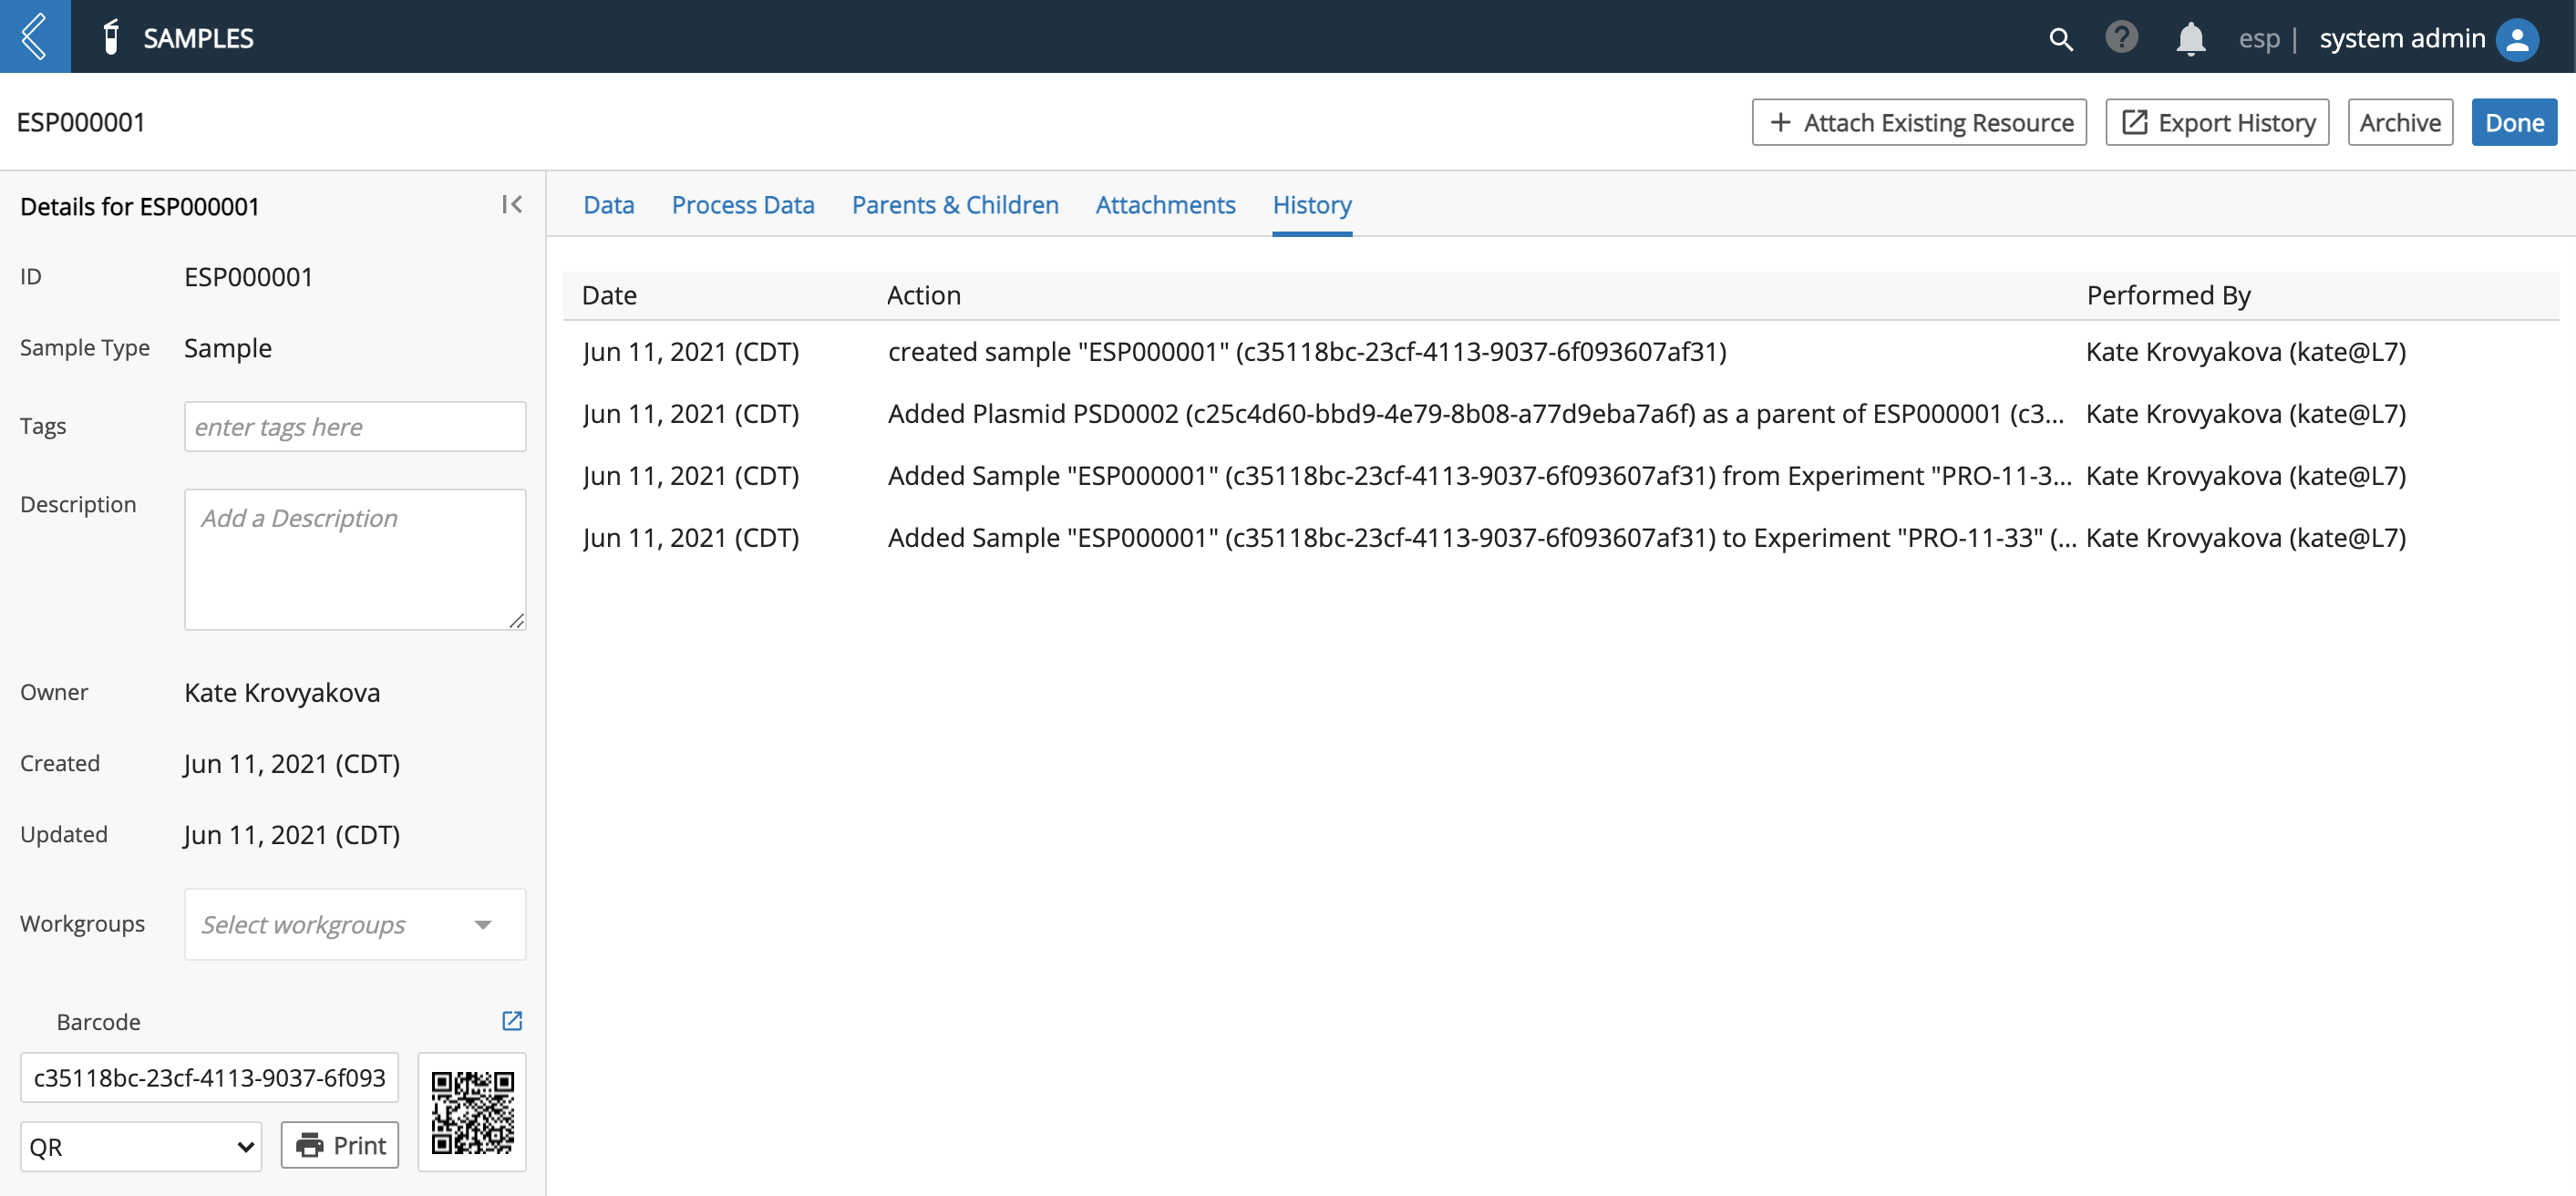The width and height of the screenshot is (2576, 1196).
Task: Click the Samples test tube icon
Action: (x=111, y=37)
